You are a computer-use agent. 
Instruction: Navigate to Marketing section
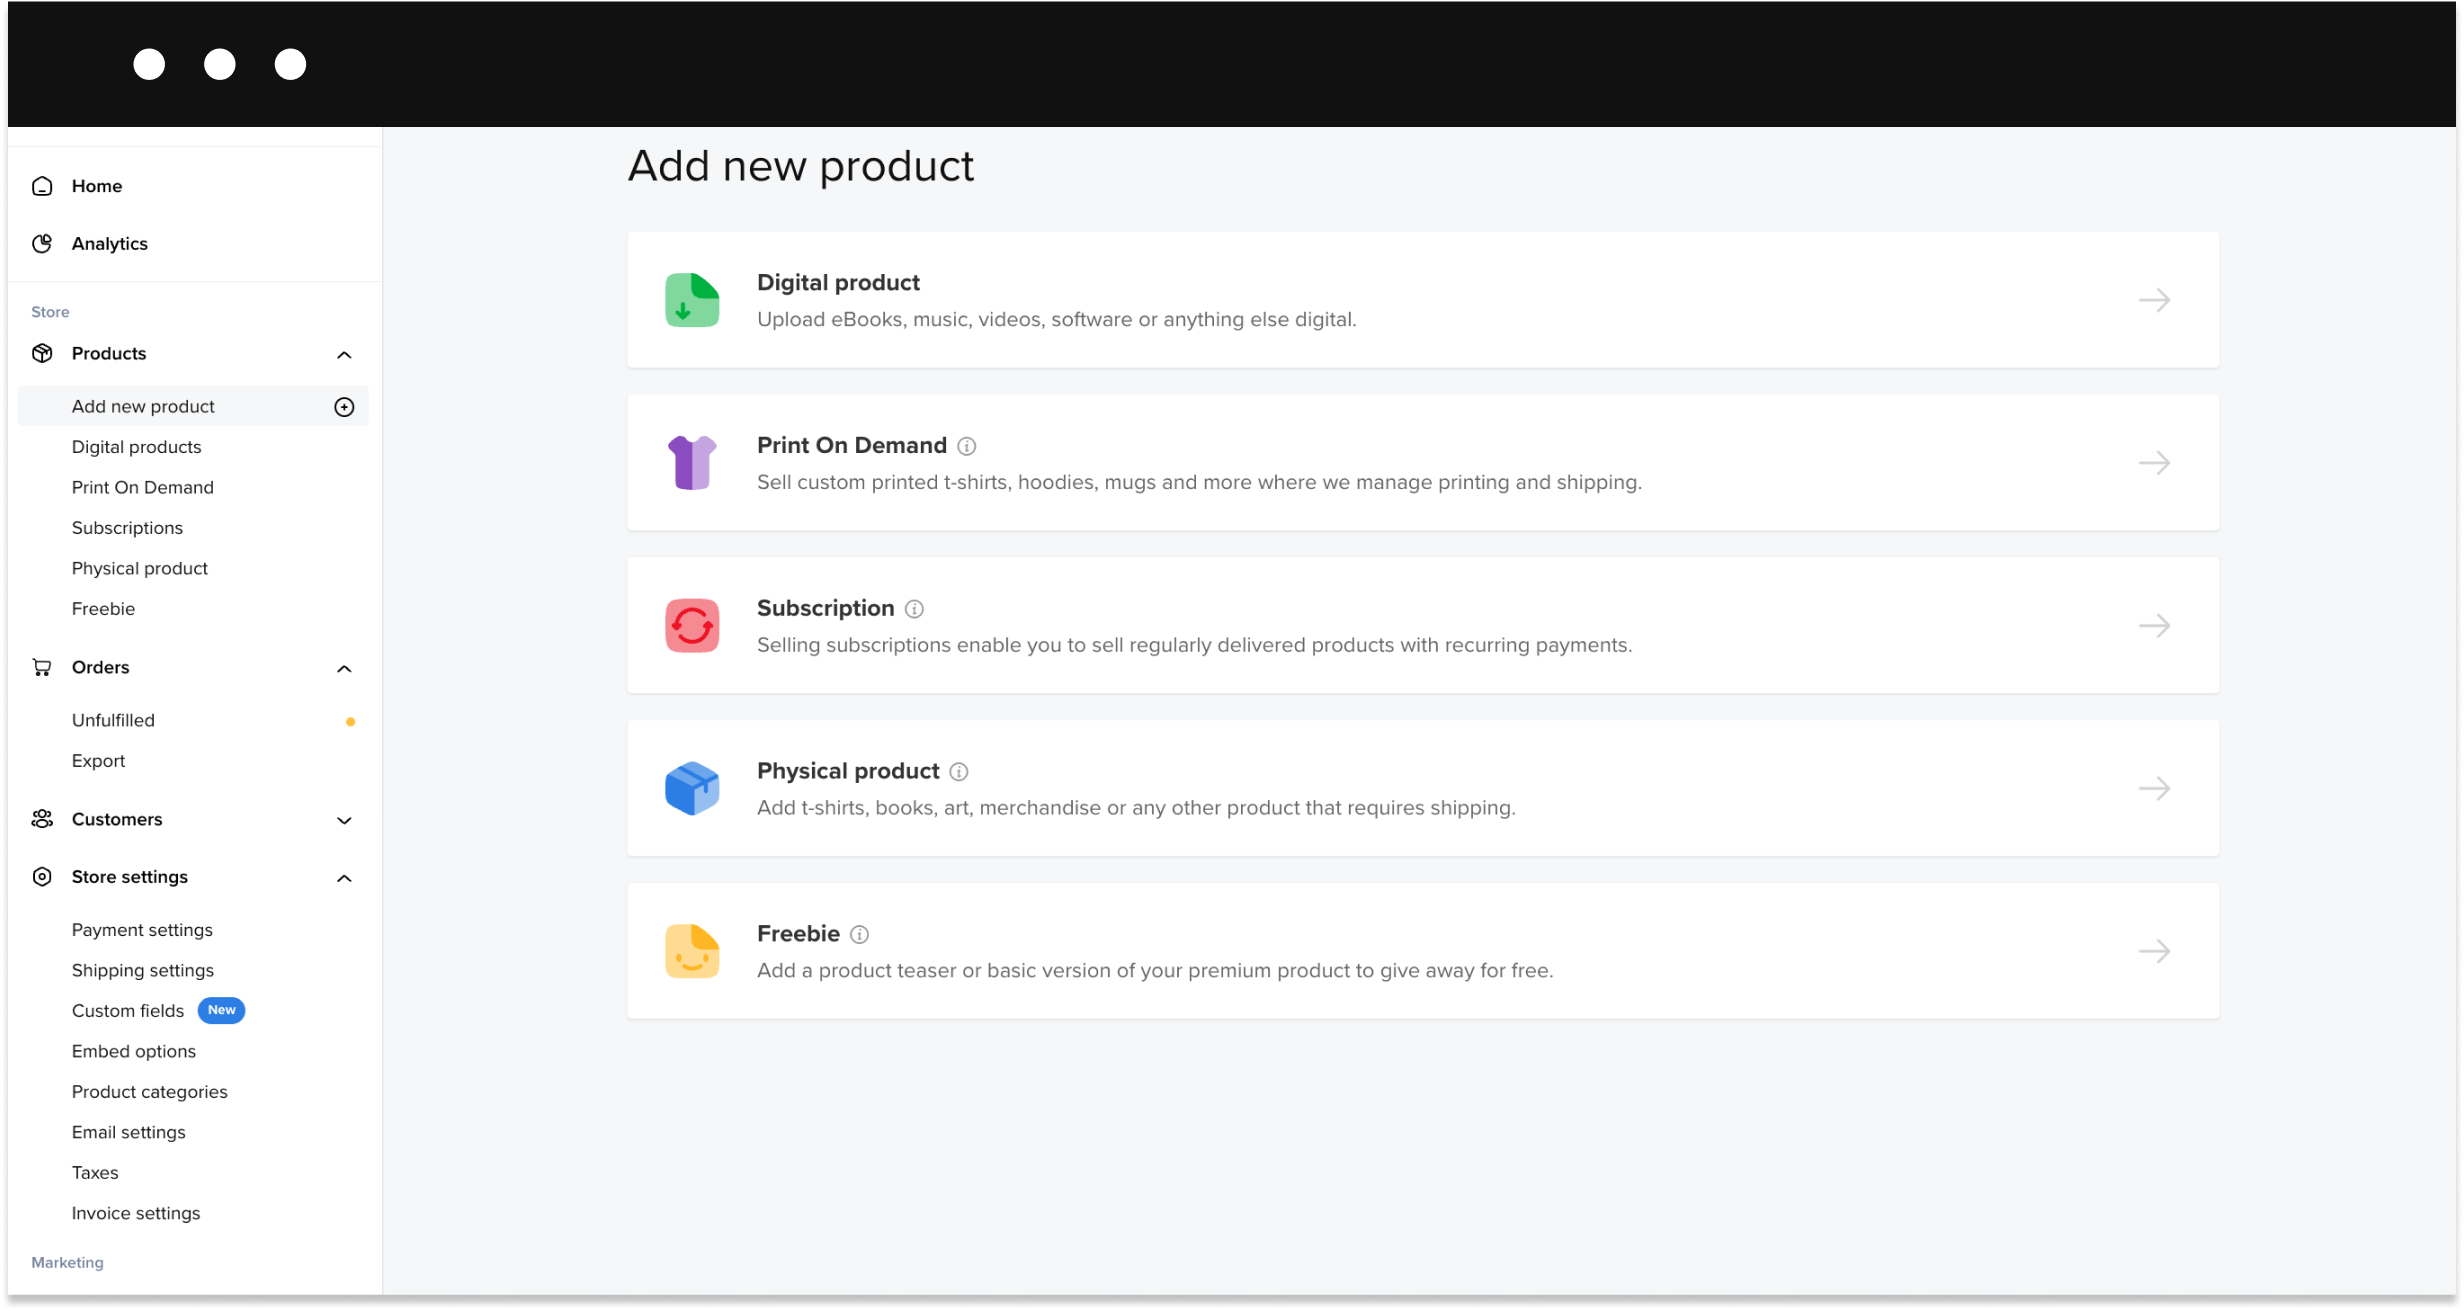[67, 1260]
